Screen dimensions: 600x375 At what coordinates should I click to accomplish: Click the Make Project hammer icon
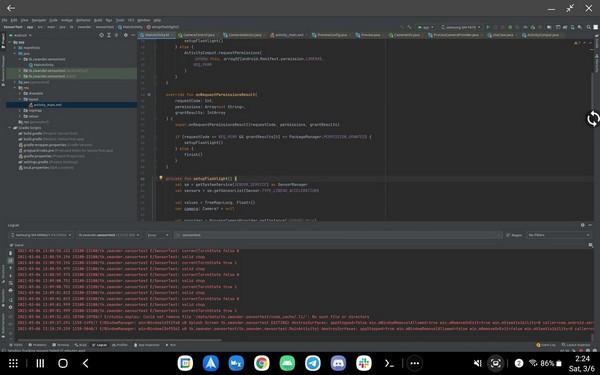pos(409,27)
